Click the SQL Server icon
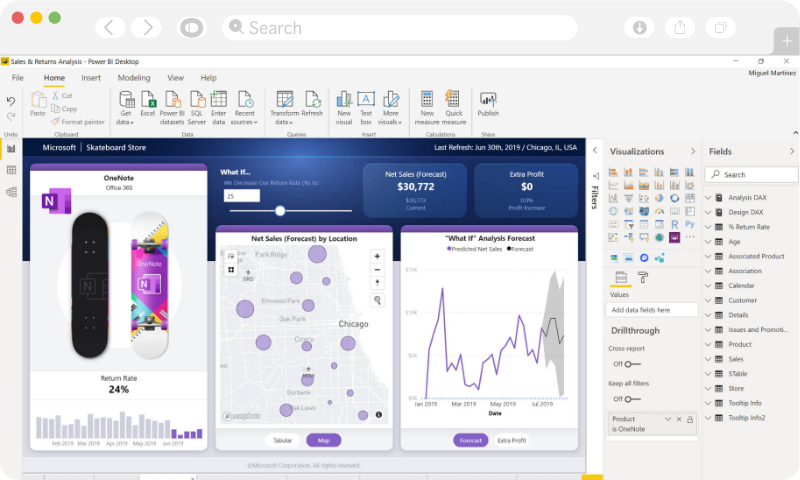 tap(197, 99)
